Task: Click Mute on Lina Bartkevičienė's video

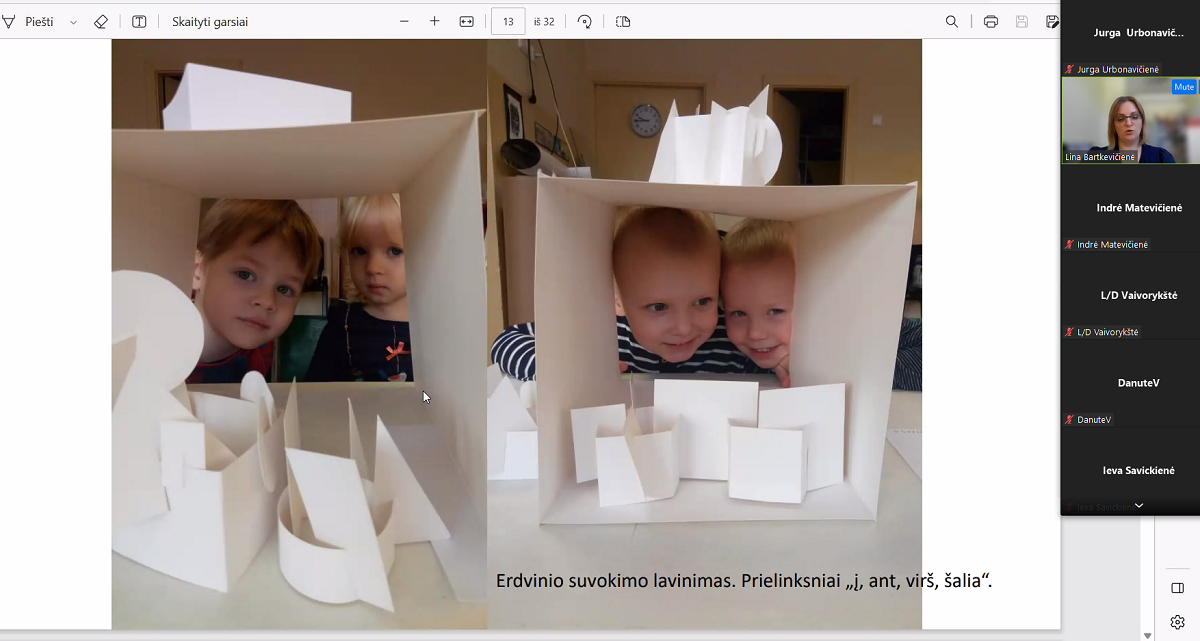Action: coord(1184,87)
